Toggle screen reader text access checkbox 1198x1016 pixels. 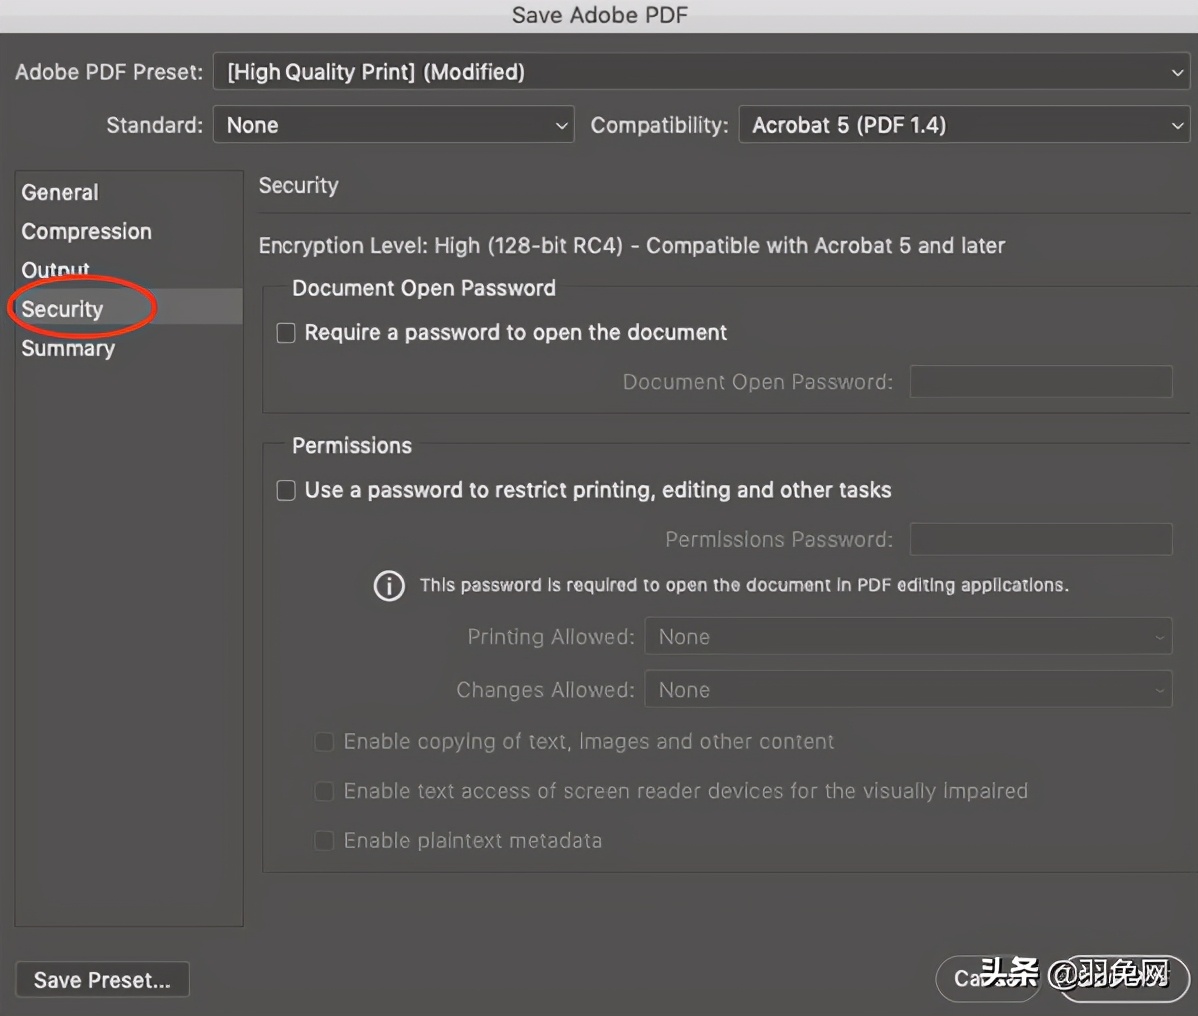tap(324, 791)
